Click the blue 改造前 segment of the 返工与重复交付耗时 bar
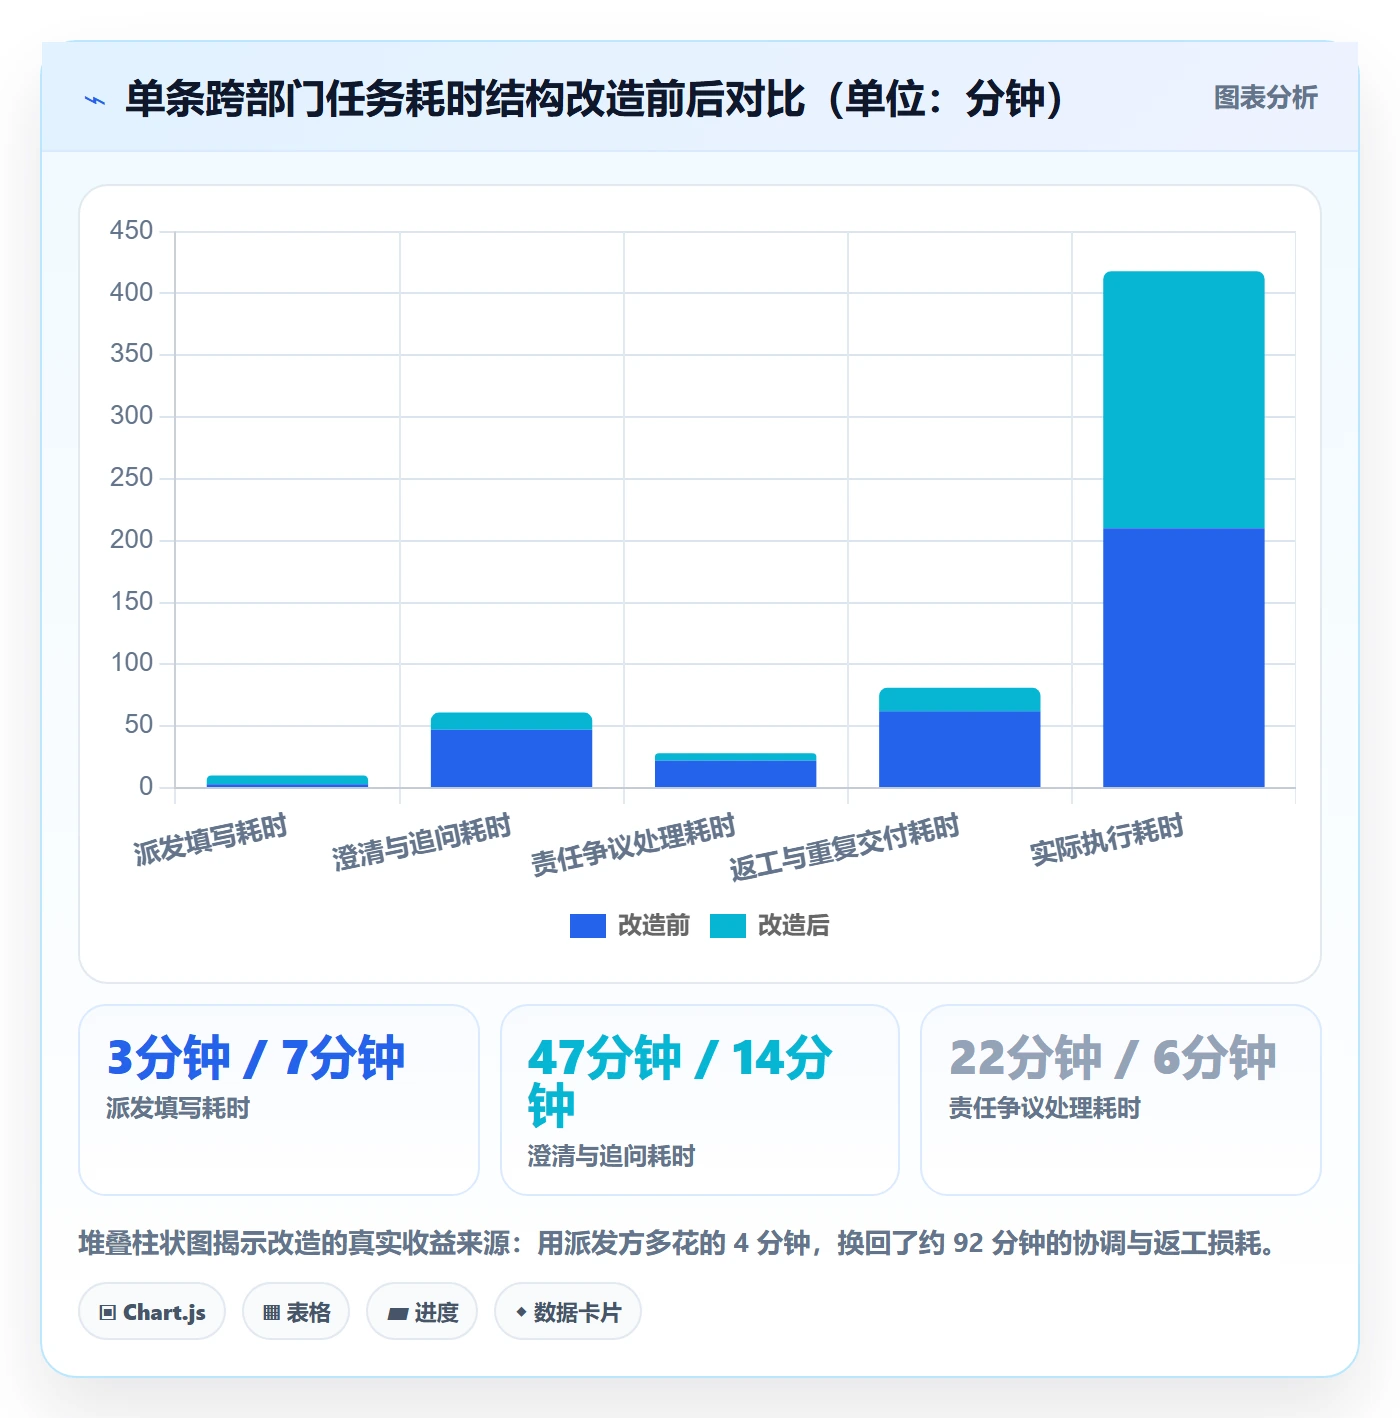Image resolution: width=1400 pixels, height=1418 pixels. pos(959,749)
